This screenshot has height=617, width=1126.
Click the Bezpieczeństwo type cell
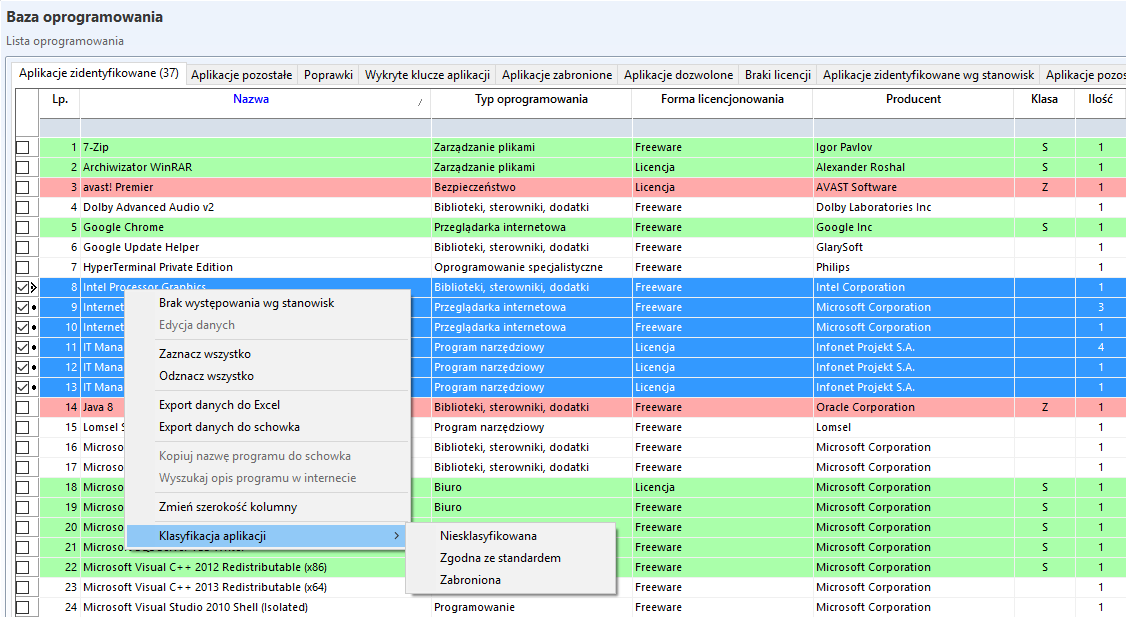pos(531,187)
